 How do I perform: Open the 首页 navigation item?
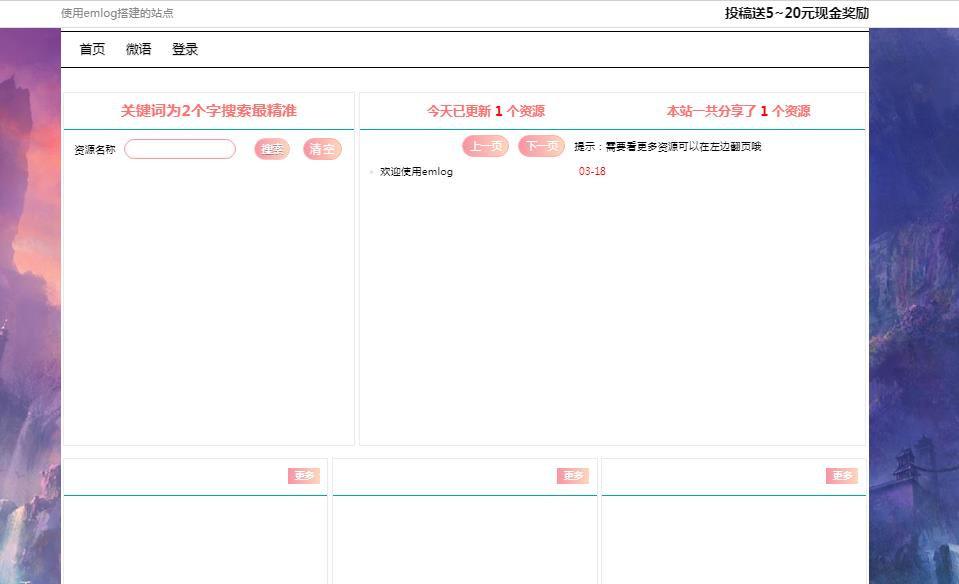point(92,49)
